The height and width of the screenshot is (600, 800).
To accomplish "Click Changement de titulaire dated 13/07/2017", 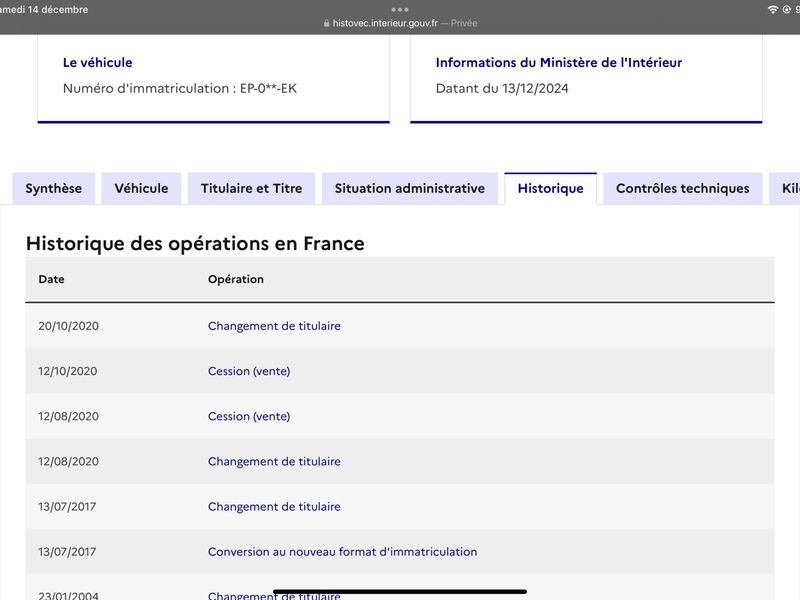I will pyautogui.click(x=274, y=507).
